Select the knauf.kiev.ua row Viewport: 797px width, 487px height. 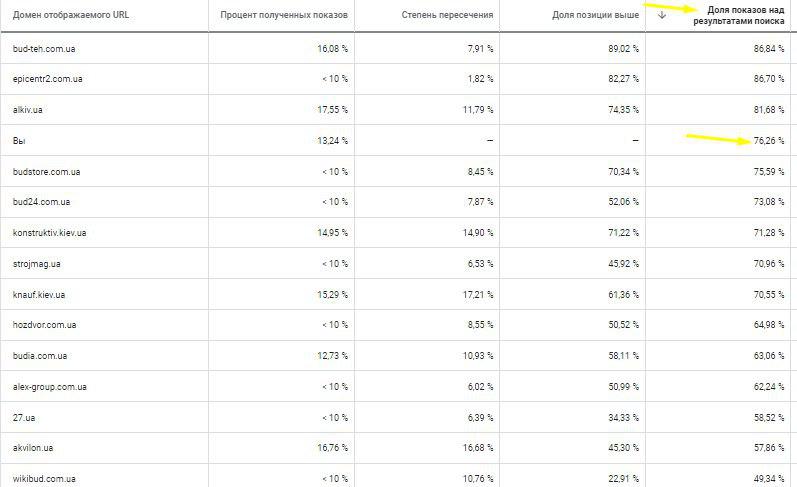pos(39,295)
